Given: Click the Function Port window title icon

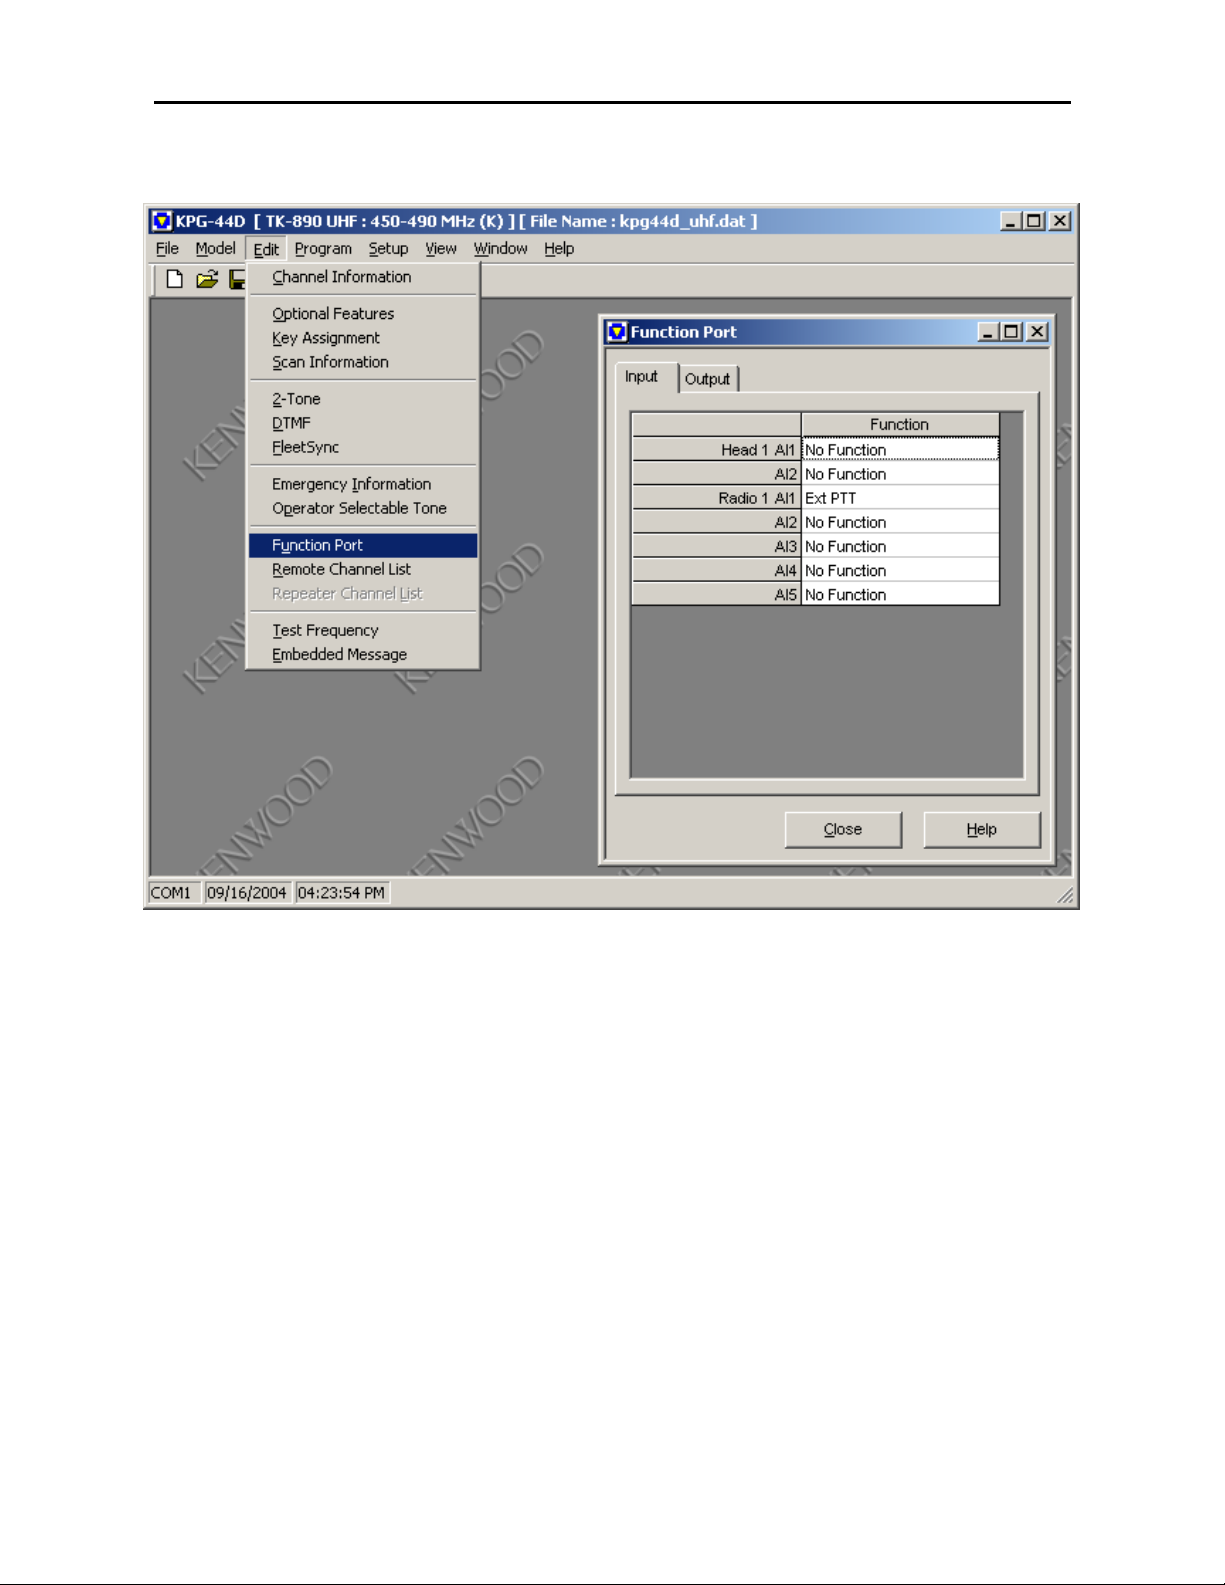Looking at the screenshot, I should (x=618, y=332).
